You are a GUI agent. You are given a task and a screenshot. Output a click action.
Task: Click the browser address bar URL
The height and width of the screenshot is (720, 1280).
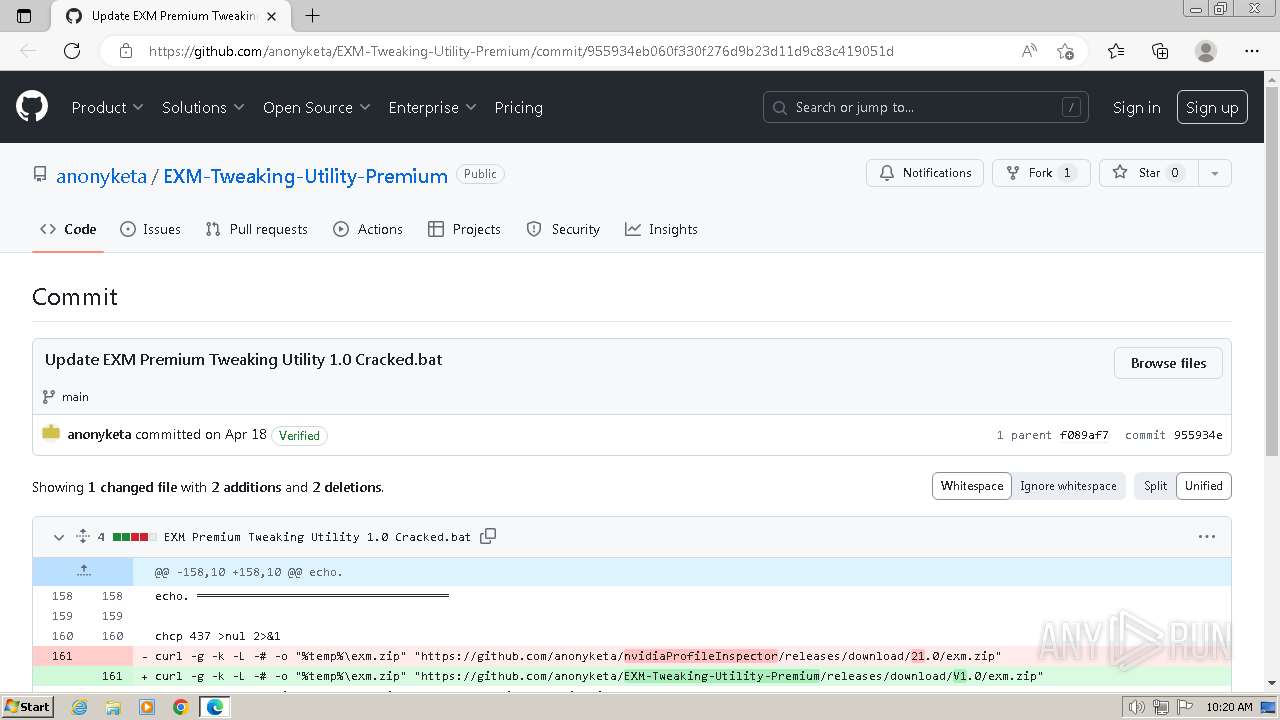point(521,51)
